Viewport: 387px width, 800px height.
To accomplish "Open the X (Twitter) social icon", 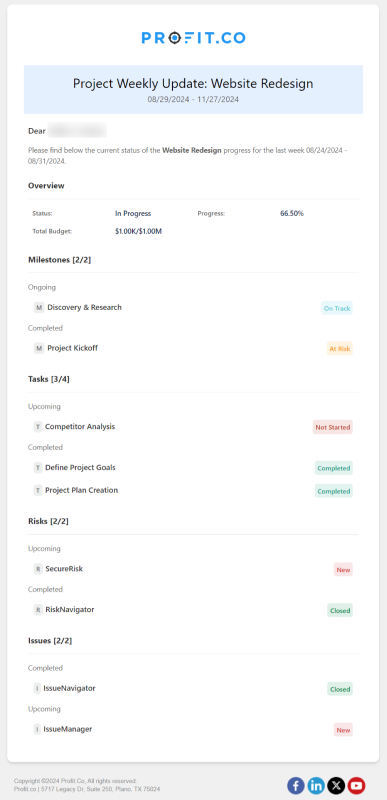I will (336, 785).
